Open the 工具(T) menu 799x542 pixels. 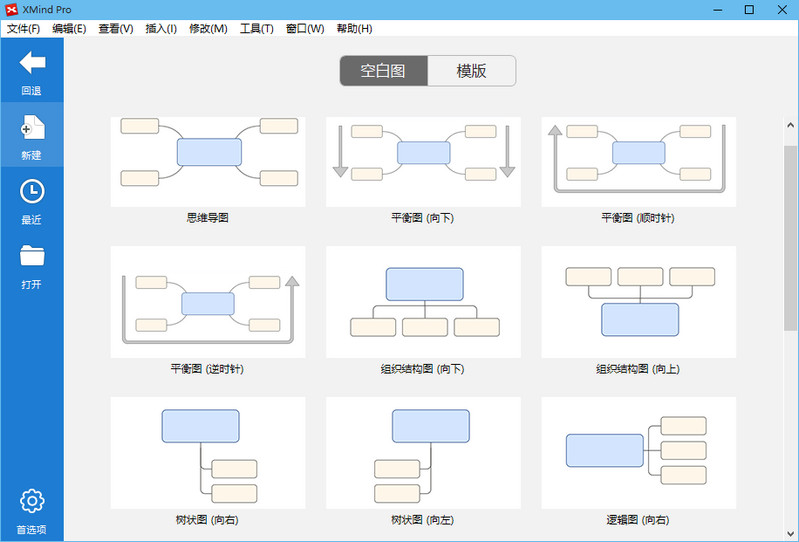[x=256, y=29]
